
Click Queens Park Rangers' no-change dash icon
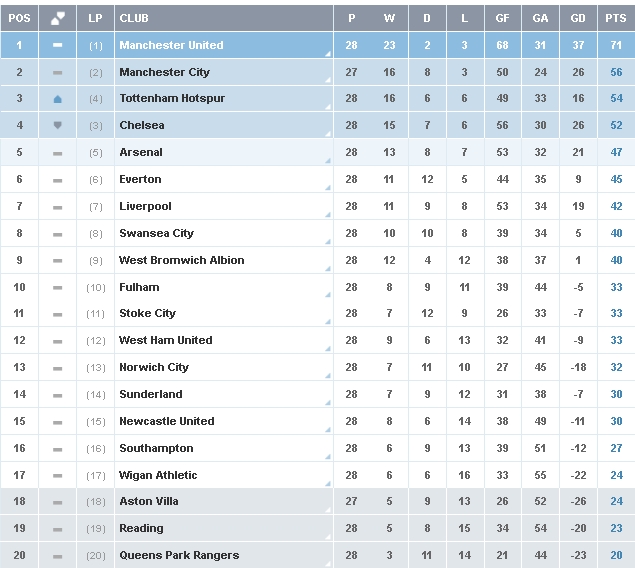tap(58, 556)
